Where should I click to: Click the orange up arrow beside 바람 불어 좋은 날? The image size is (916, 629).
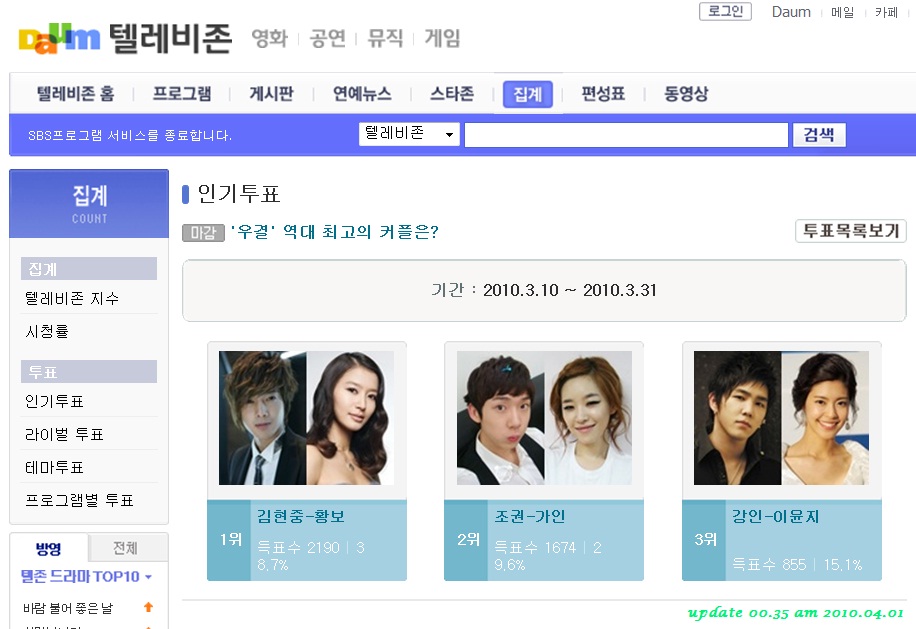[x=148, y=607]
